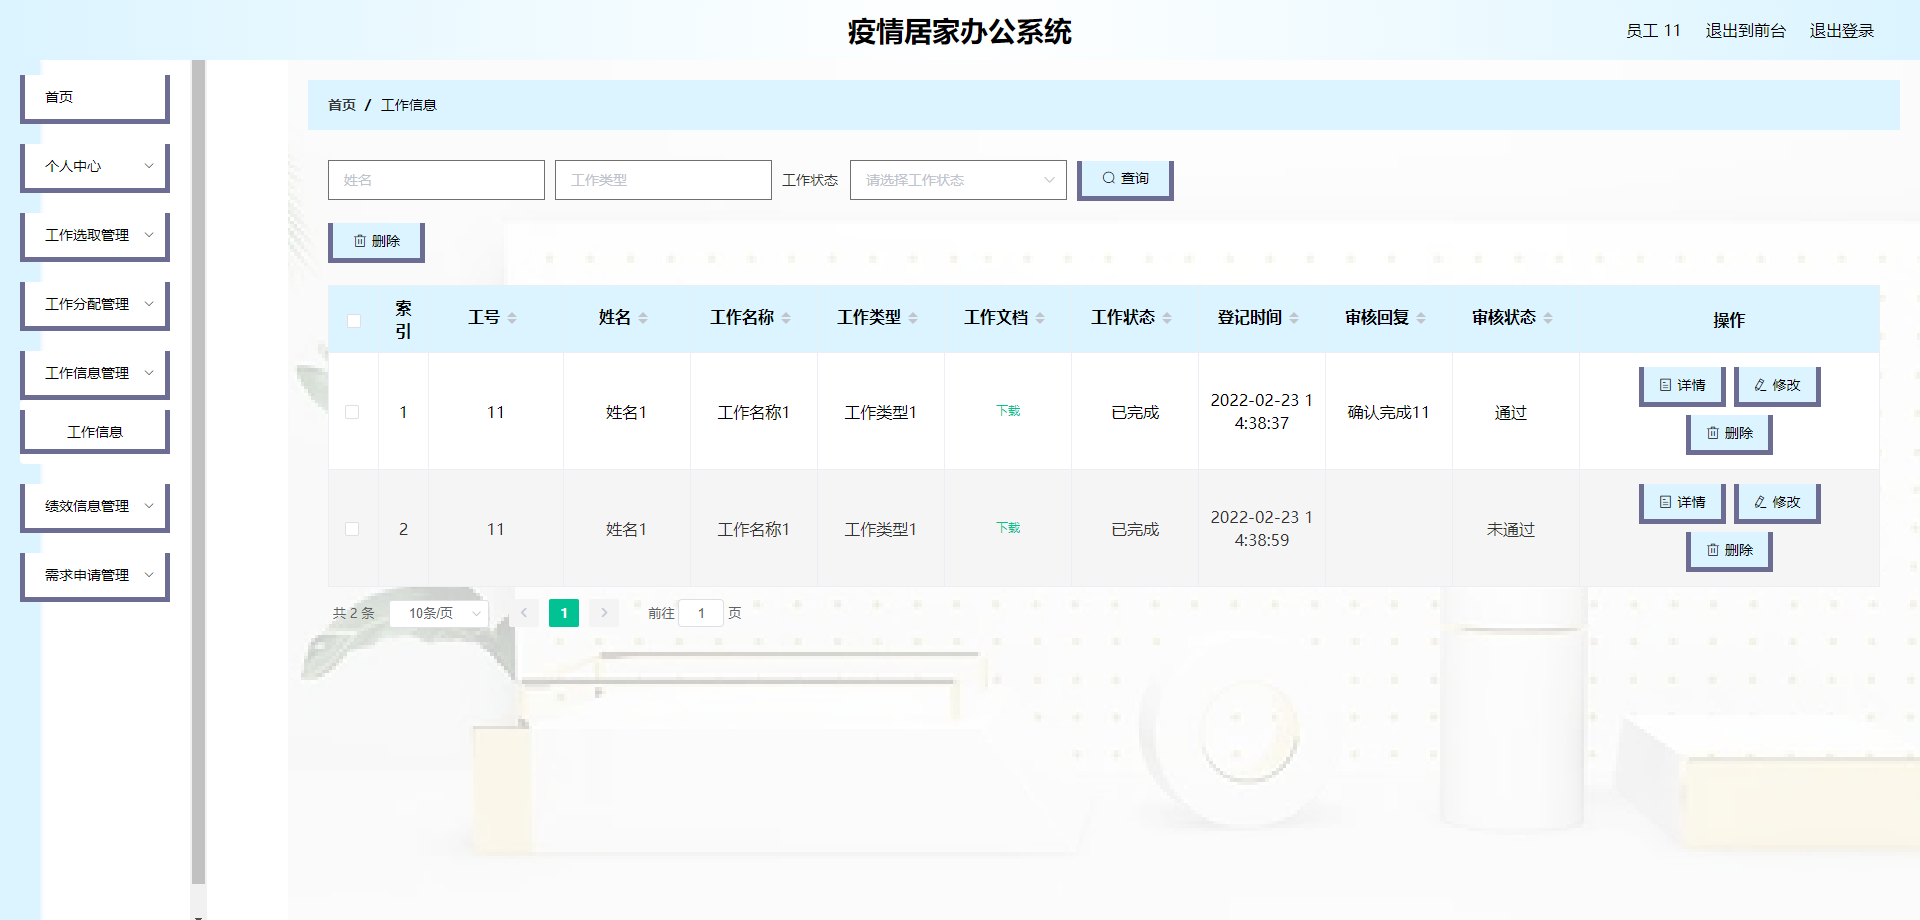
Task: Click 首页 in the breadcrumb
Action: pos(342,105)
